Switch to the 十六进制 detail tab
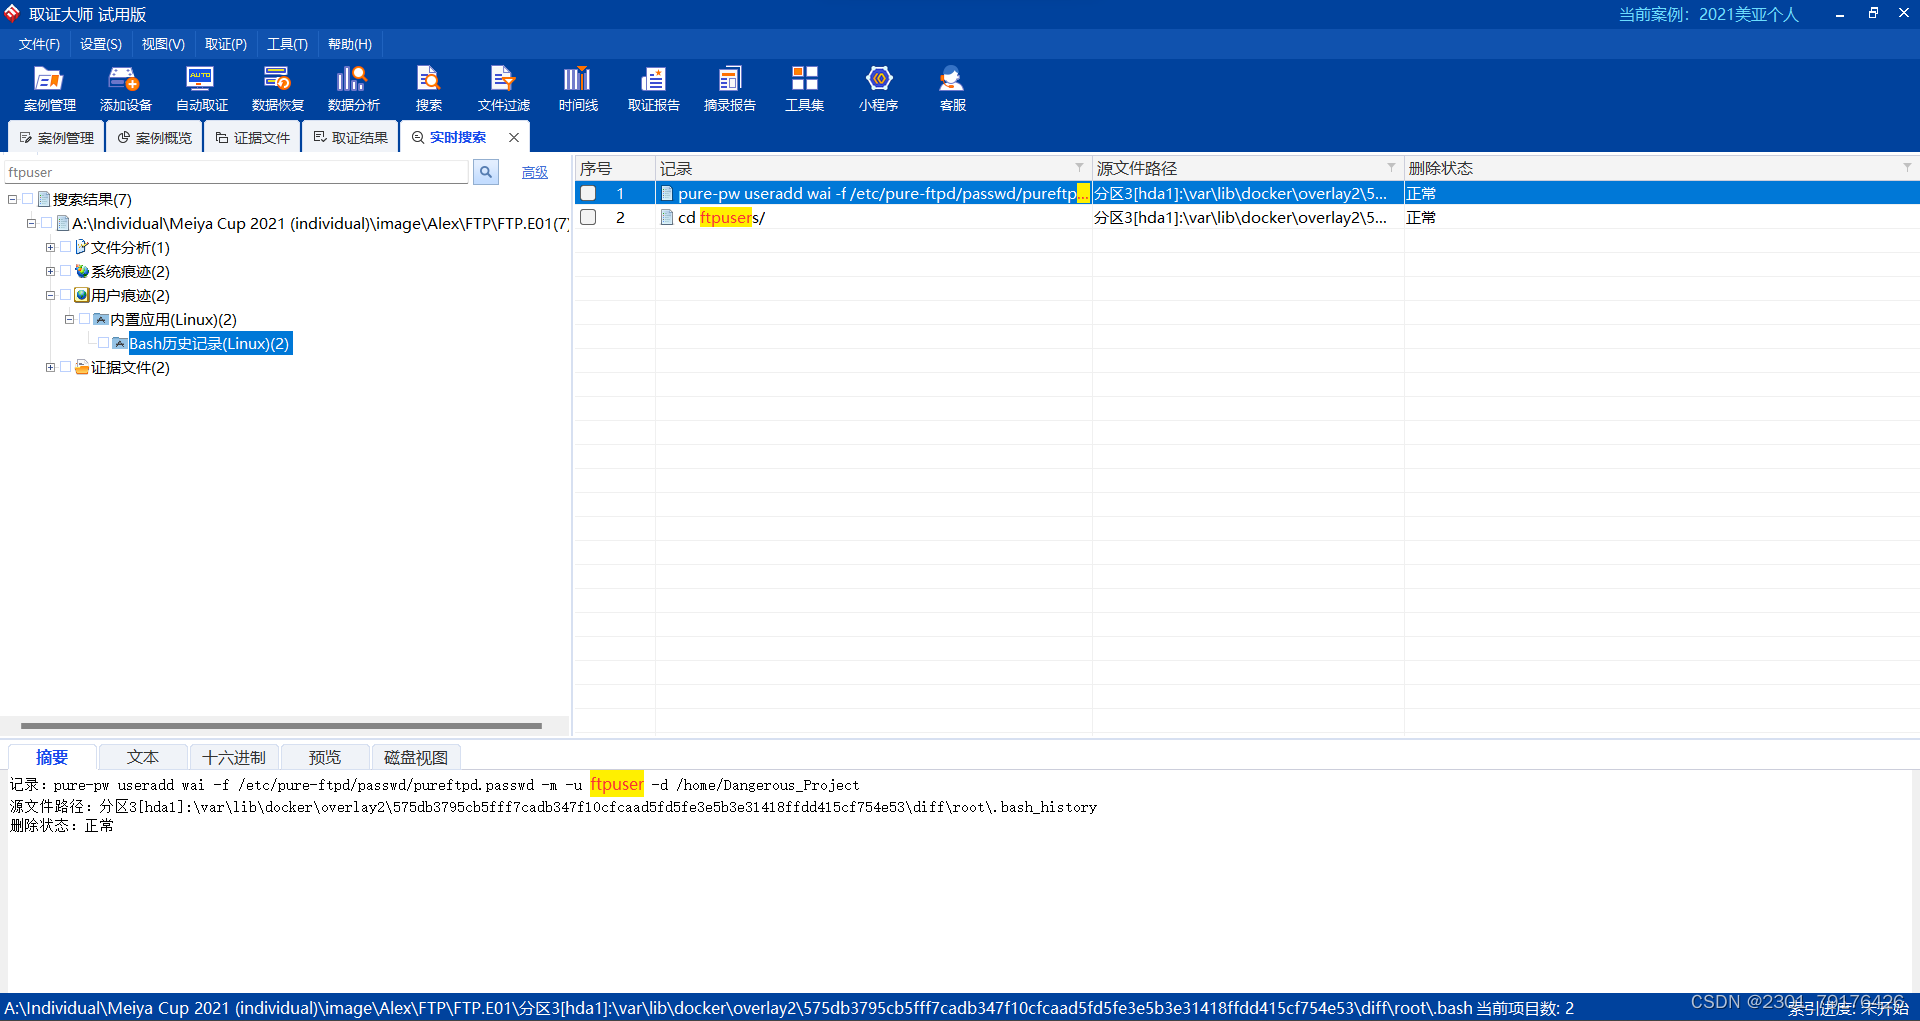Image resolution: width=1920 pixels, height=1021 pixels. tap(234, 757)
